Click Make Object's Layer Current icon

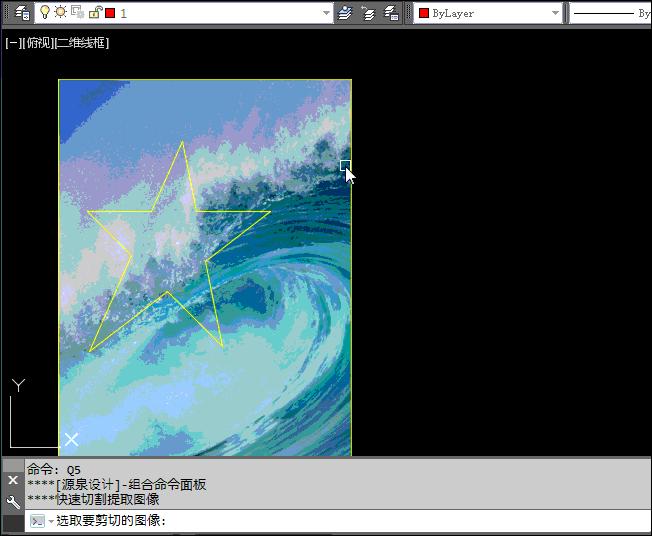[x=345, y=13]
